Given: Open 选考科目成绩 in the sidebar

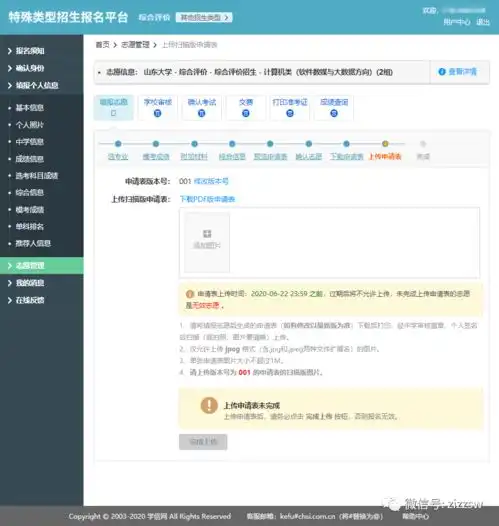Looking at the screenshot, I should tap(37, 175).
